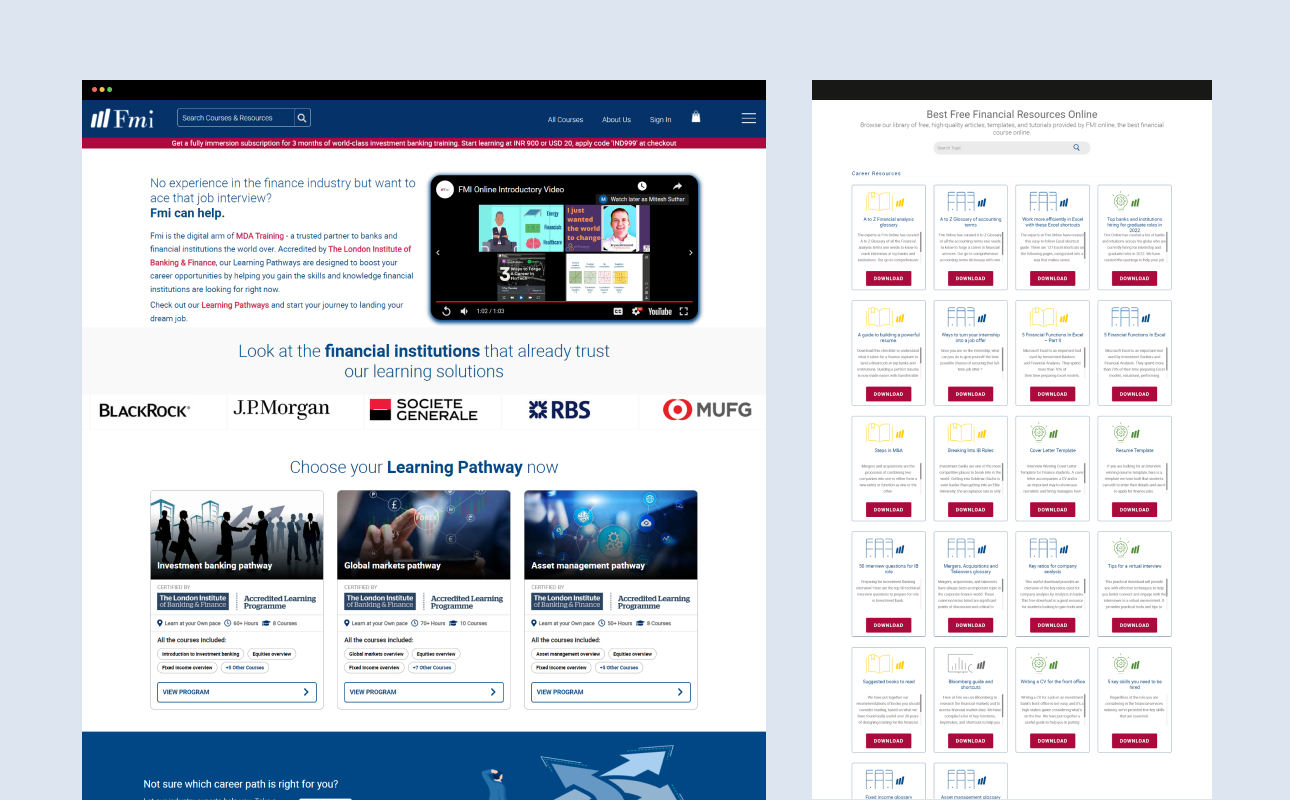Click the replay icon in the video controls
Image resolution: width=1290 pixels, height=800 pixels.
(x=447, y=311)
